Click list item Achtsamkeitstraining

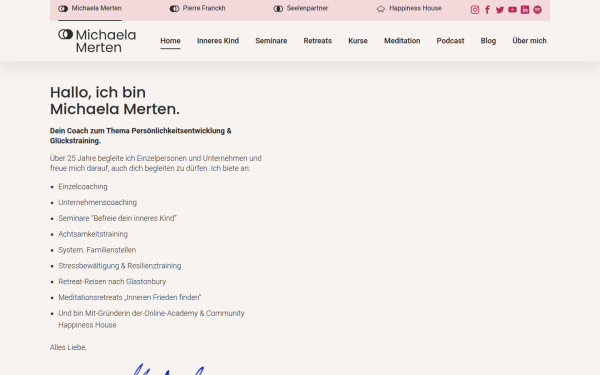(93, 234)
